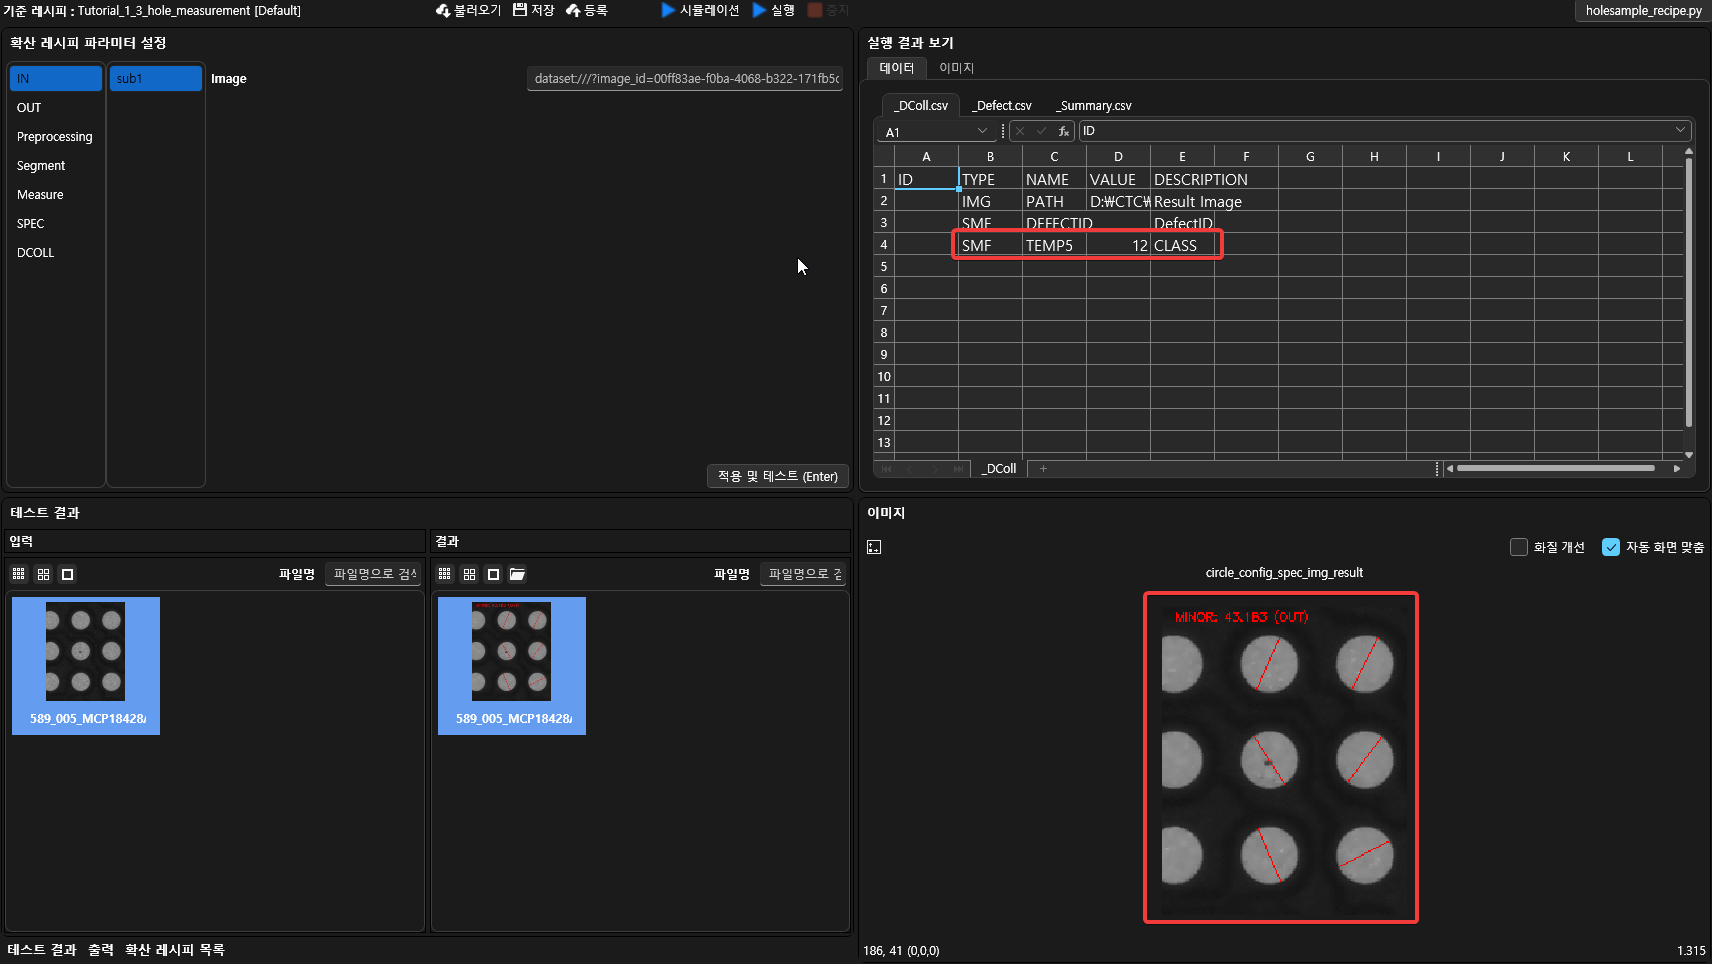The height and width of the screenshot is (964, 1712).
Task: Expand the formula bar chevron
Action: coord(1680,130)
